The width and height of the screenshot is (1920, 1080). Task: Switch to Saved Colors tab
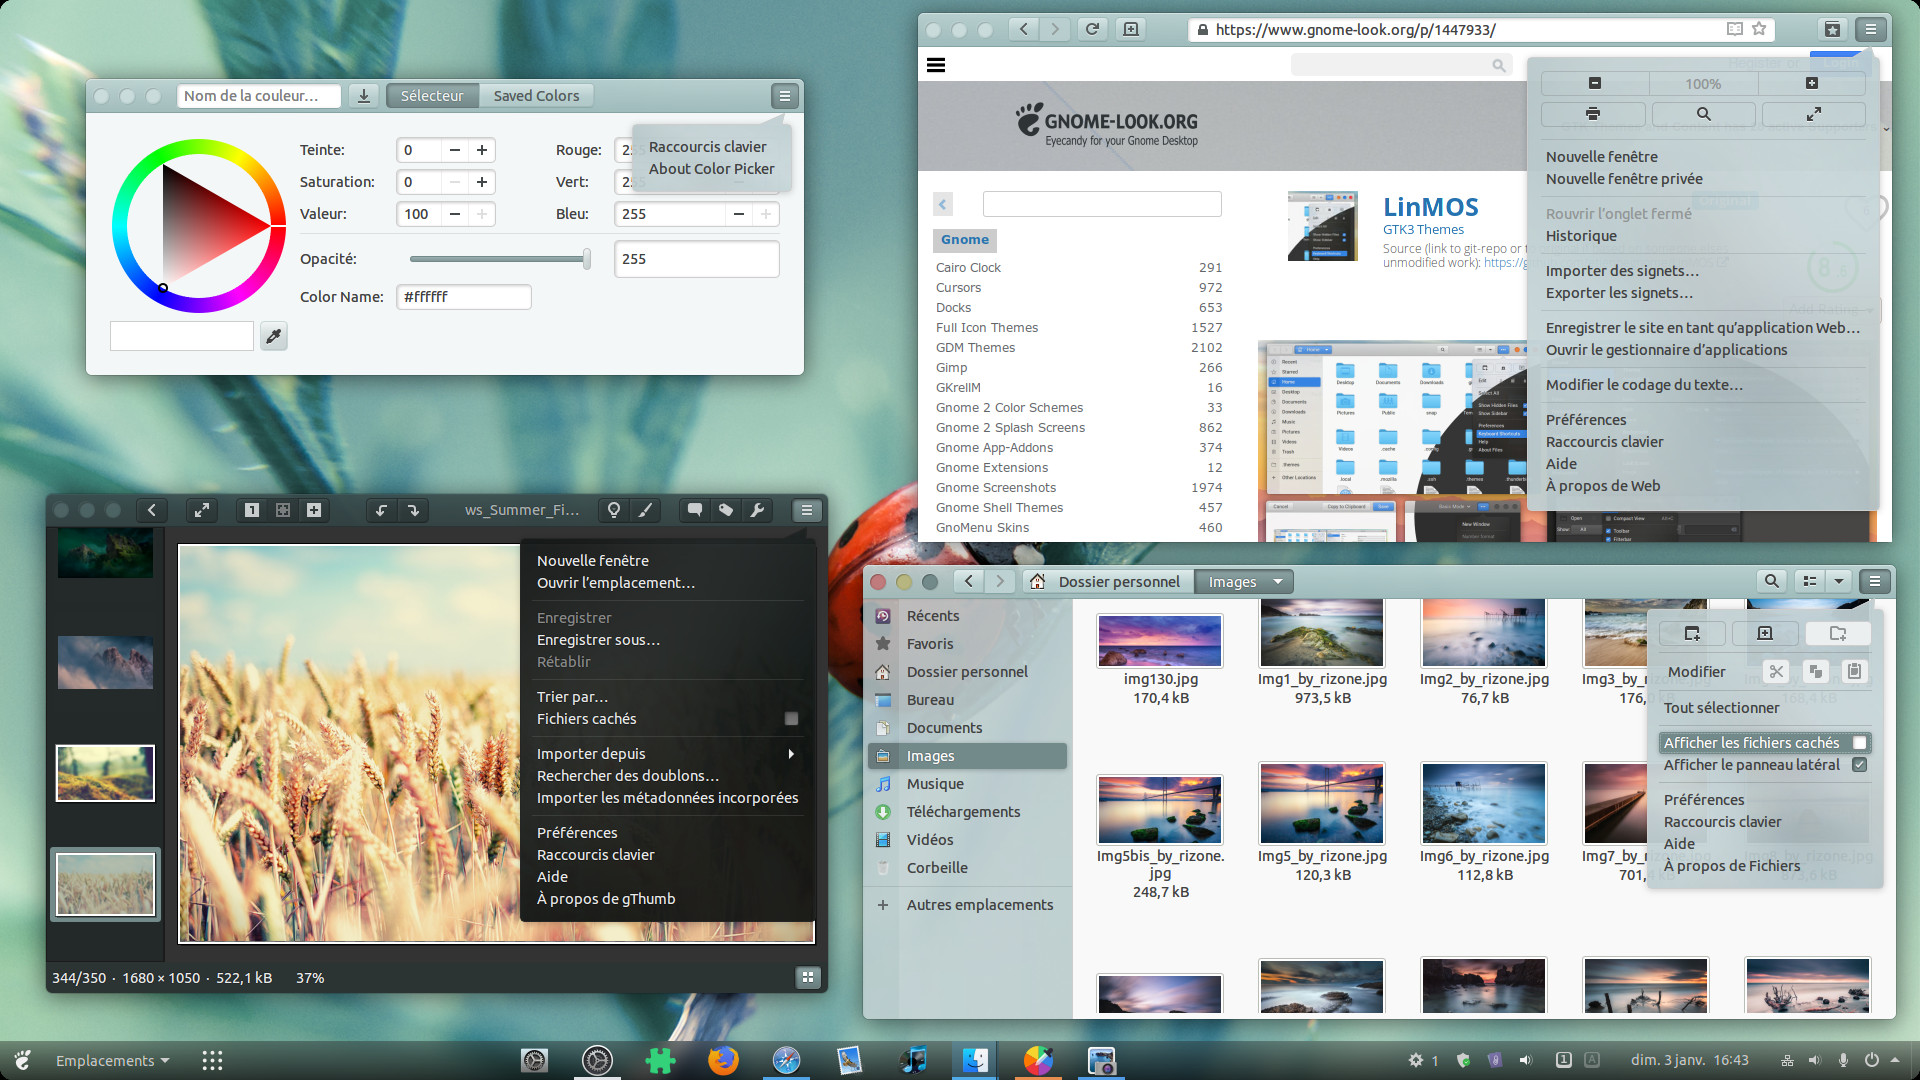pos(536,96)
